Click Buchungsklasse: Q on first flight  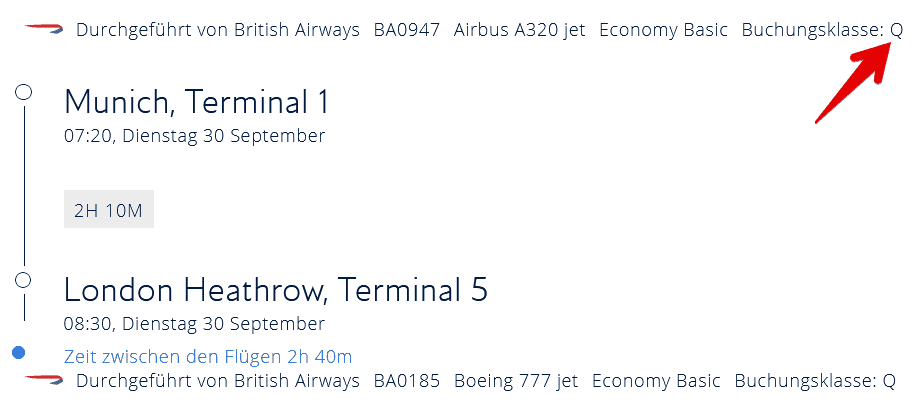click(821, 29)
